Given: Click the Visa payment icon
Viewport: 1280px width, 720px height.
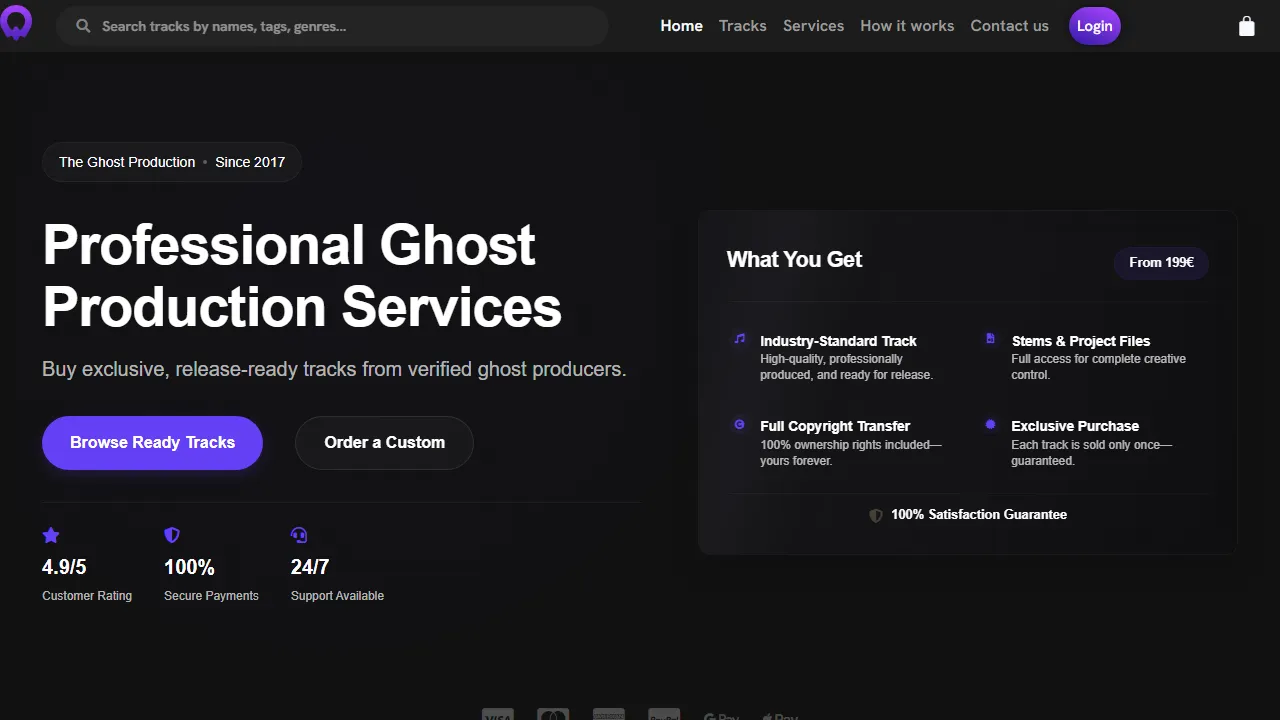Looking at the screenshot, I should 498,714.
